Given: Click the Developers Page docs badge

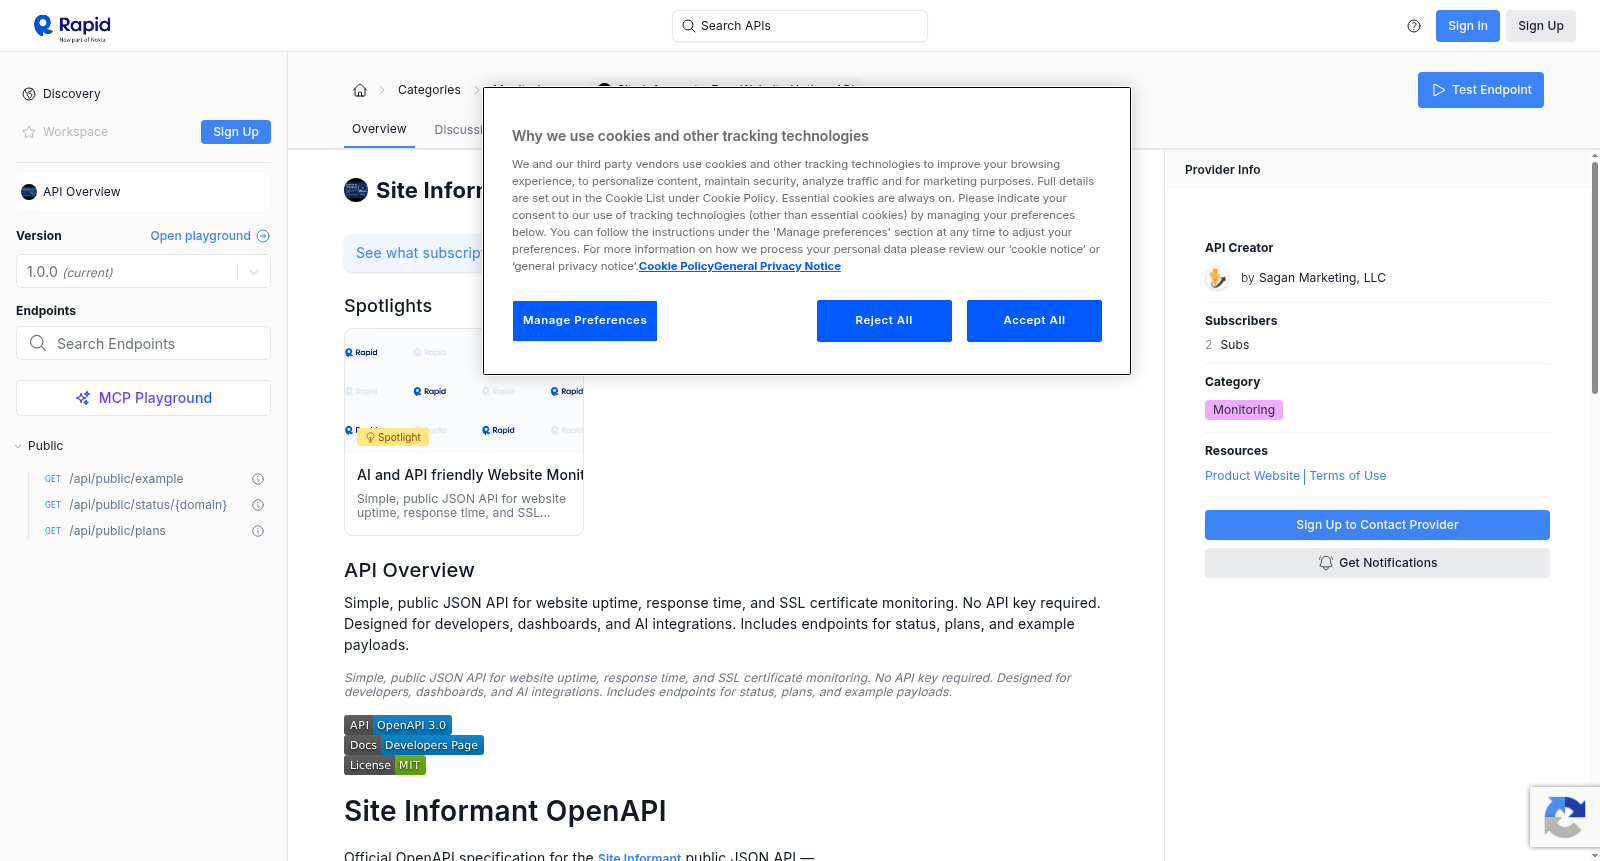Looking at the screenshot, I should [414, 745].
